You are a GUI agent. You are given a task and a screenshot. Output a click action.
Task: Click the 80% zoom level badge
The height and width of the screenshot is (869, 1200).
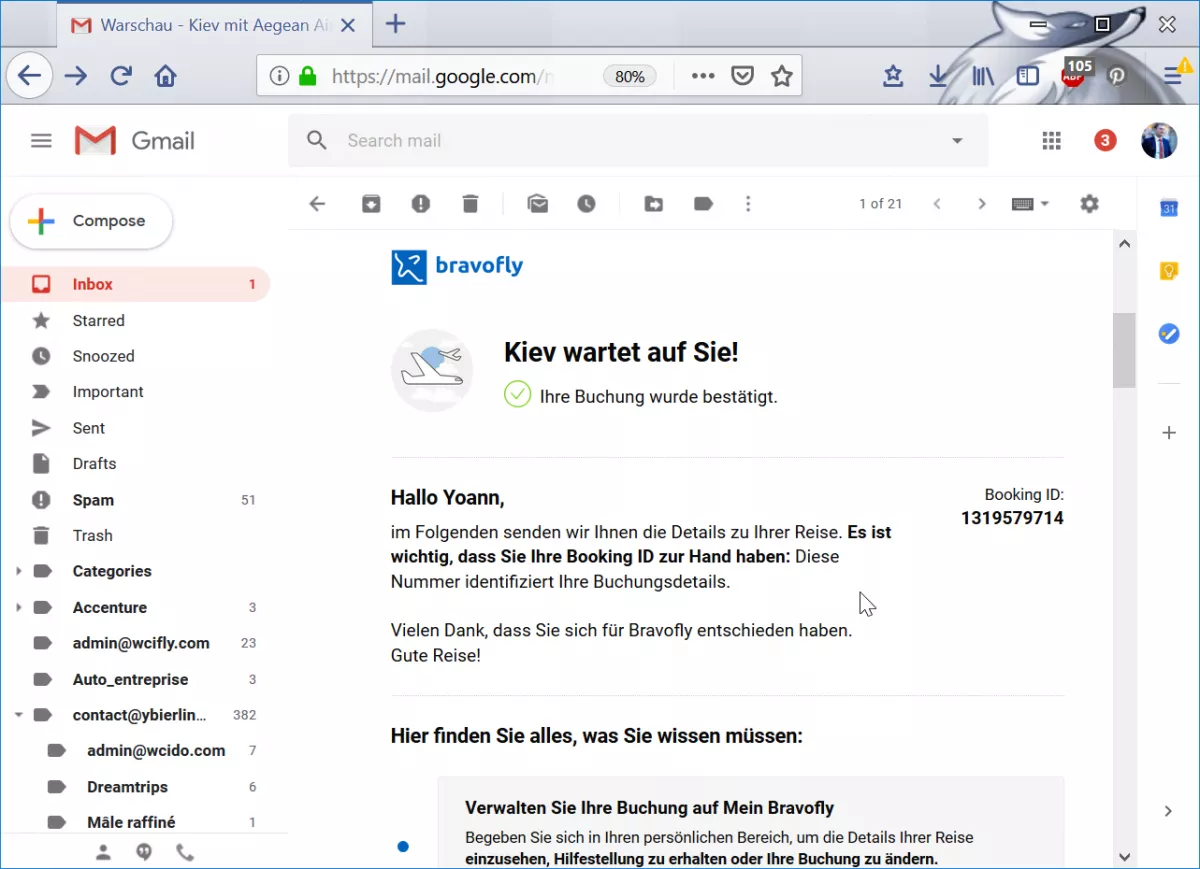coord(630,76)
